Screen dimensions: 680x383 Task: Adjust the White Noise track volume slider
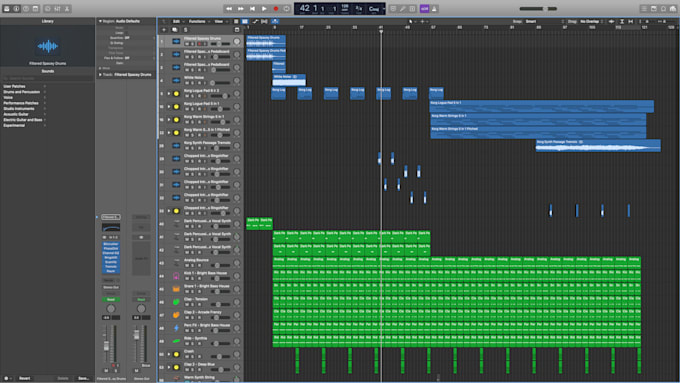point(219,83)
